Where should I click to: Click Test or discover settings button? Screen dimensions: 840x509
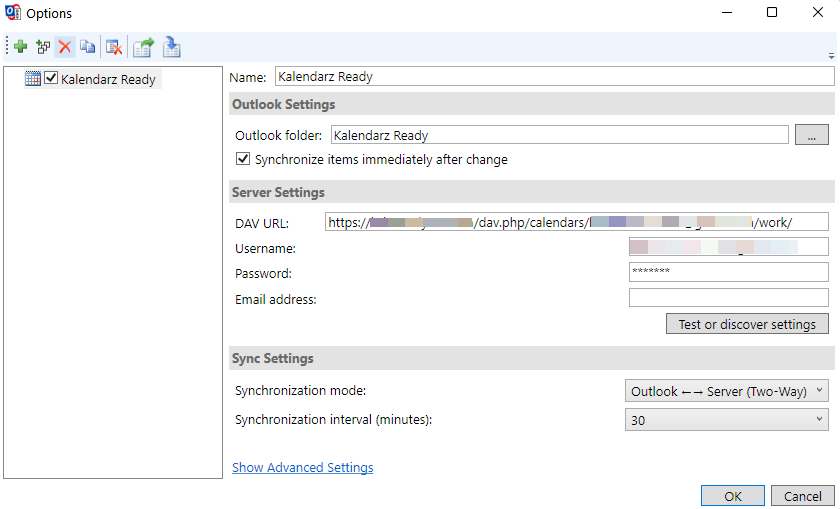tap(747, 324)
